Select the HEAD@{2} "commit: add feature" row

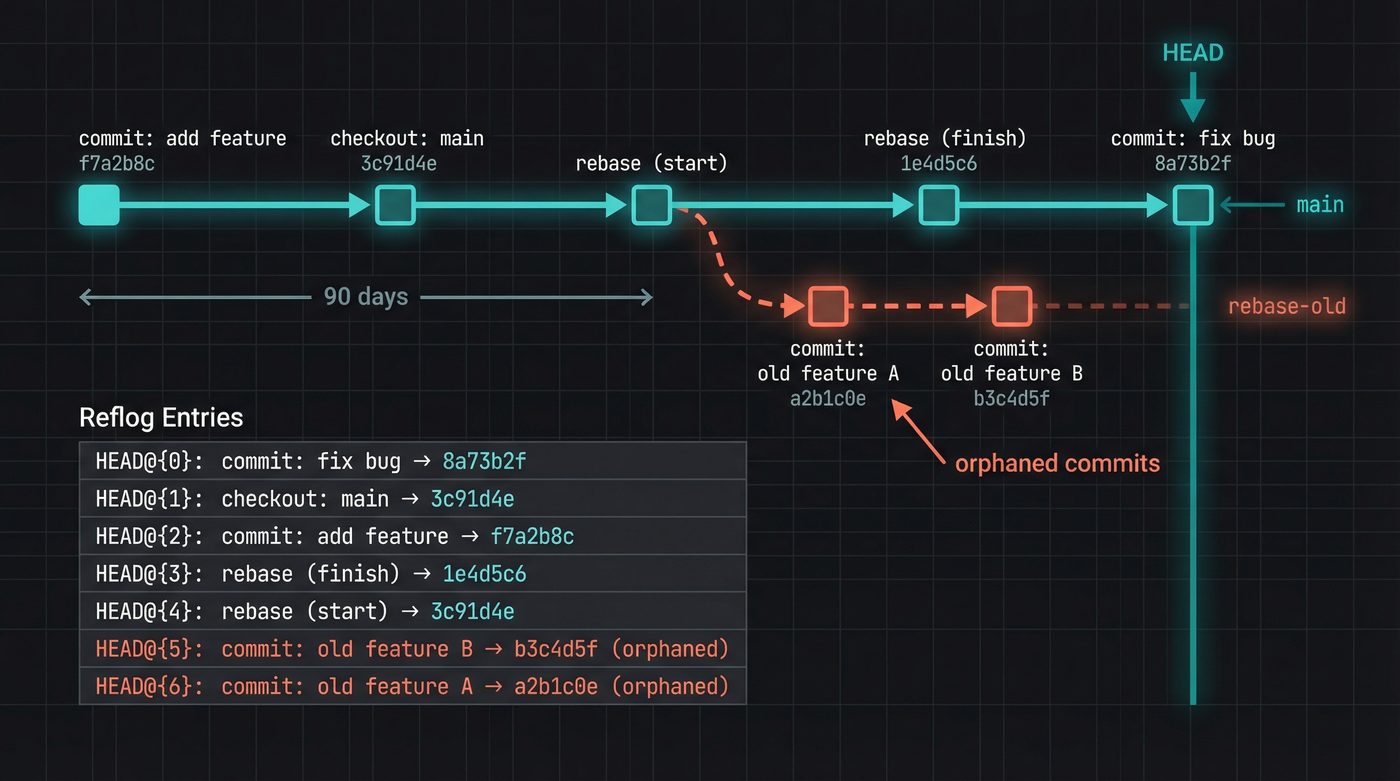(330, 536)
